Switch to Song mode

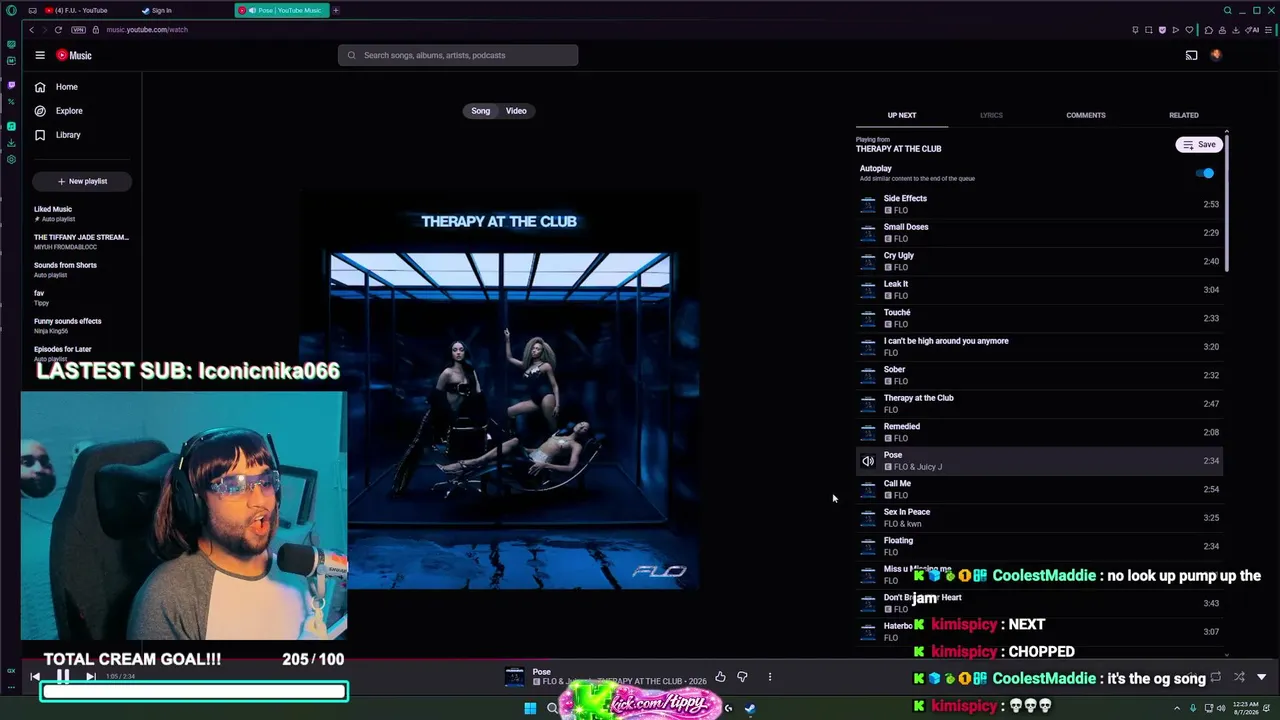click(x=481, y=111)
